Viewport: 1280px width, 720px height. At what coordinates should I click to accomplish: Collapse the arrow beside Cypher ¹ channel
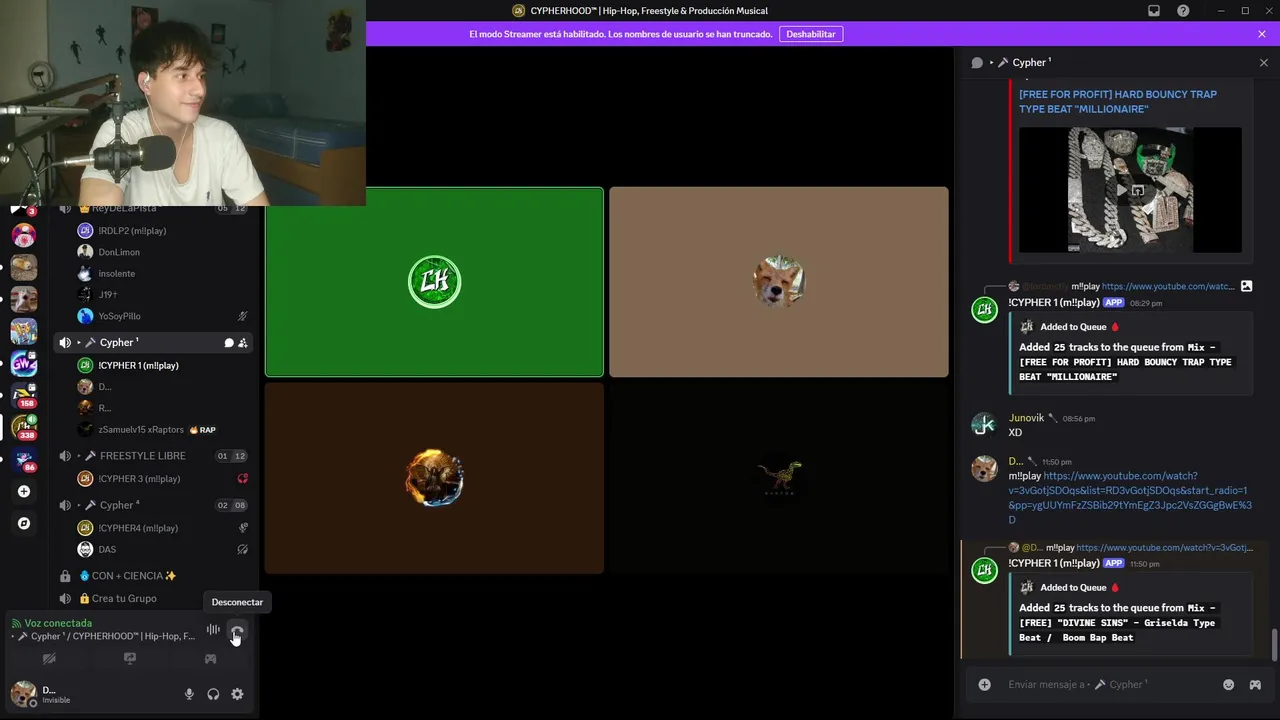pyautogui.click(x=79, y=343)
